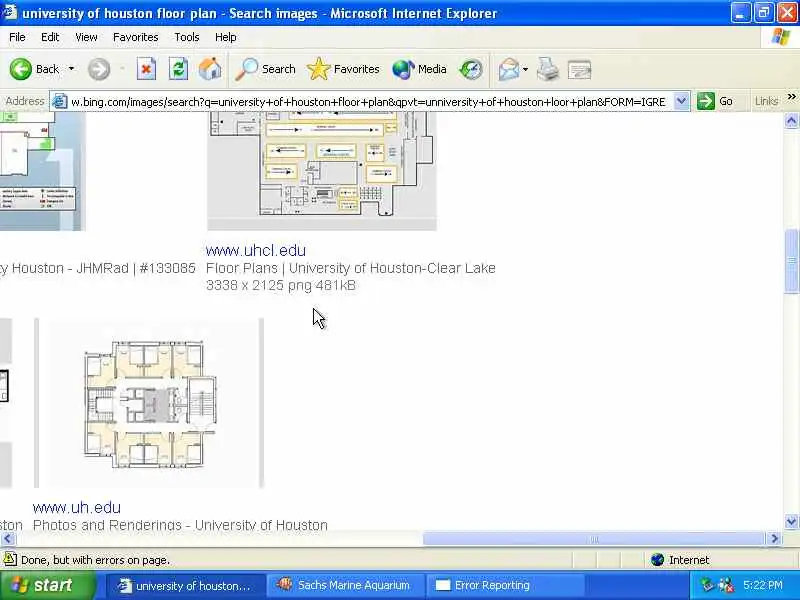Image resolution: width=800 pixels, height=600 pixels.
Task: Click the Back toolbar button
Action: (35, 69)
